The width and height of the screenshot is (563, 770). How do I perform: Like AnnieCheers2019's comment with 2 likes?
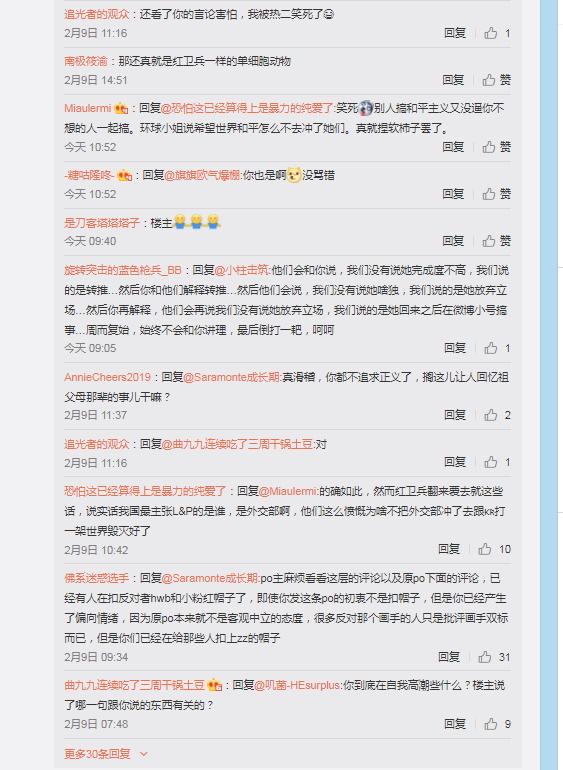coord(497,415)
